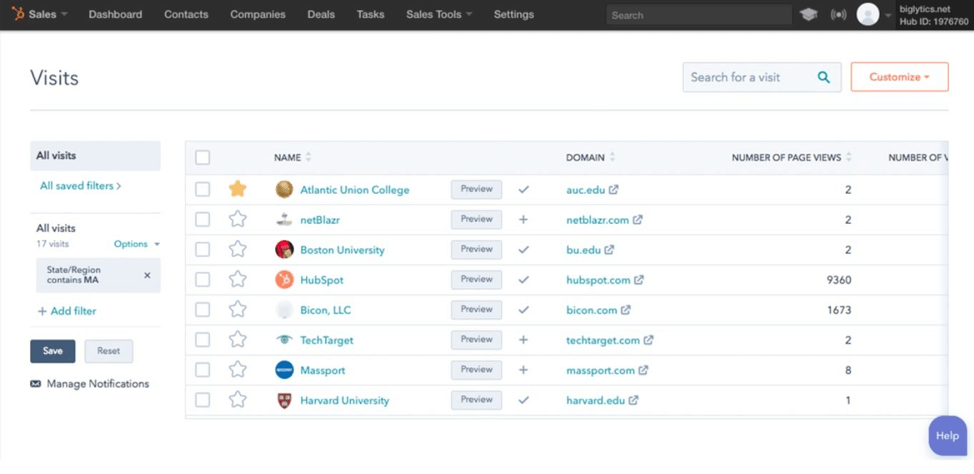
Task: Open the broadcast notifications icon
Action: pos(839,14)
